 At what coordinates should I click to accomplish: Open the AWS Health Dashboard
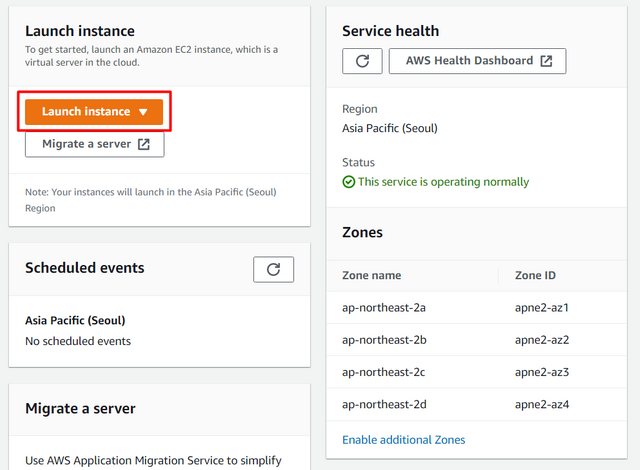pyautogui.click(x=477, y=61)
